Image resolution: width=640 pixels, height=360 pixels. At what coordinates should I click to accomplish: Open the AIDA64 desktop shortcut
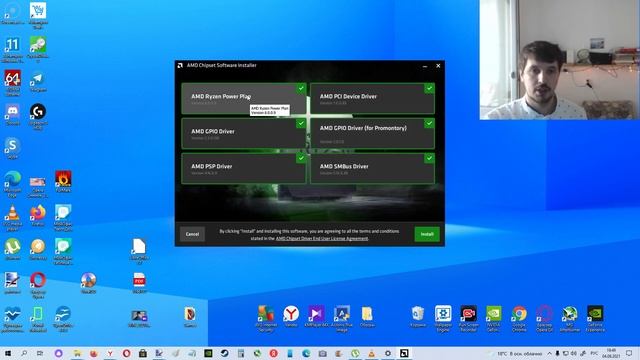[x=13, y=83]
